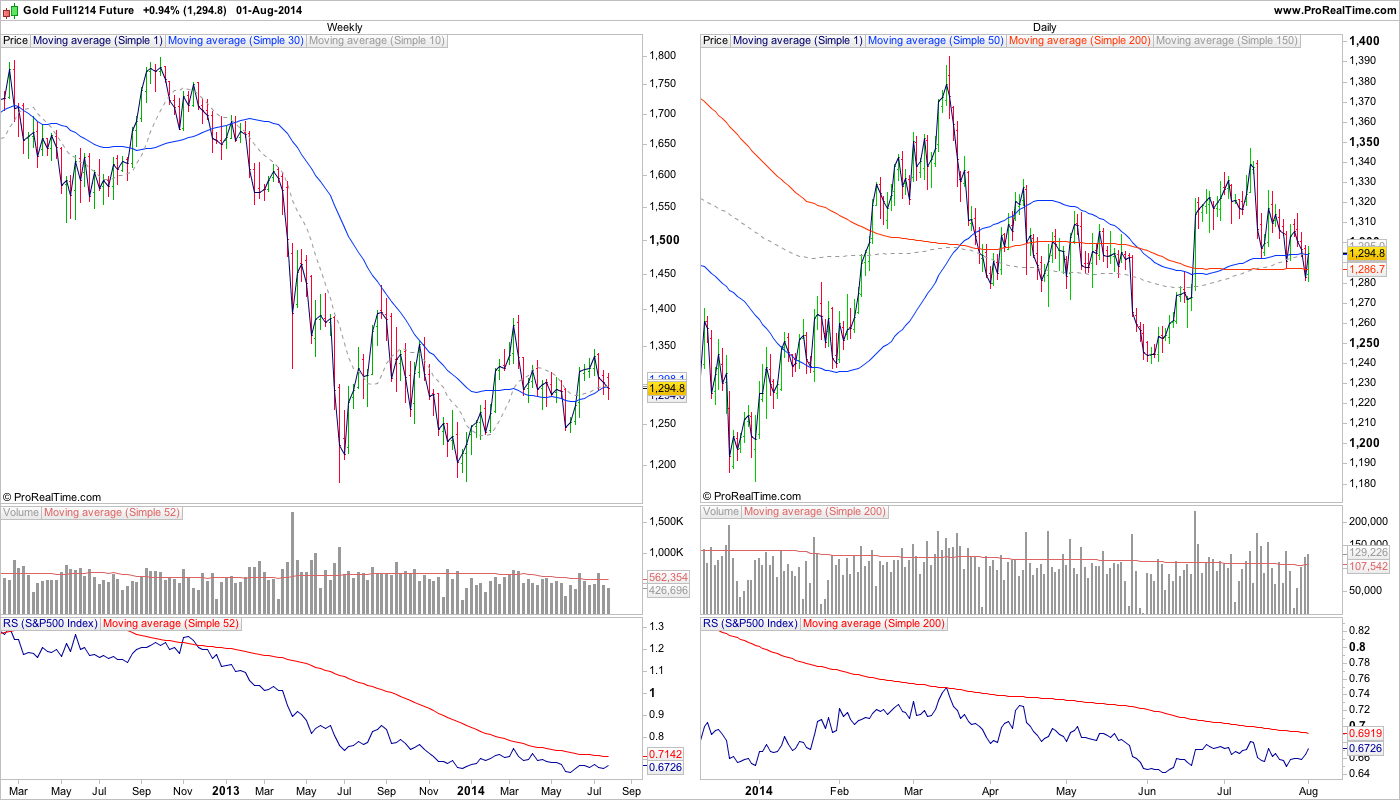Click the 562,354 volume average tag
Image resolution: width=1400 pixels, height=800 pixels.
tap(668, 577)
